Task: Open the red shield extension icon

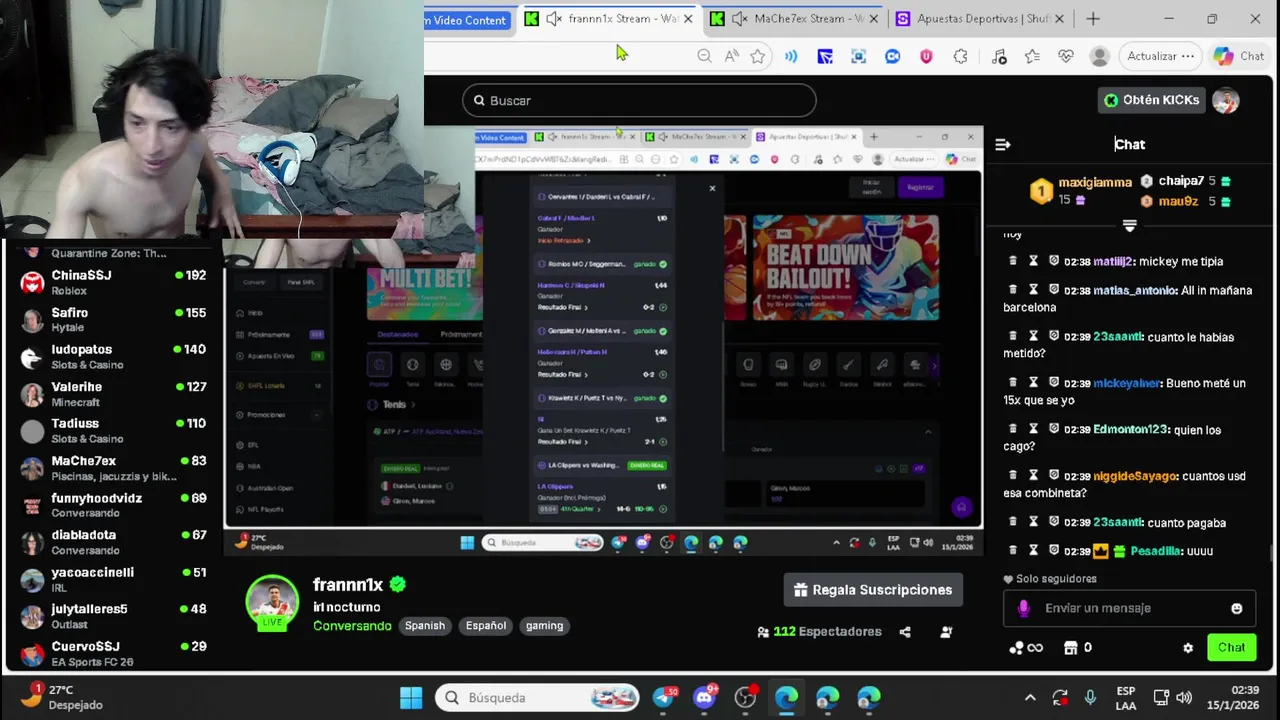Action: [926, 56]
